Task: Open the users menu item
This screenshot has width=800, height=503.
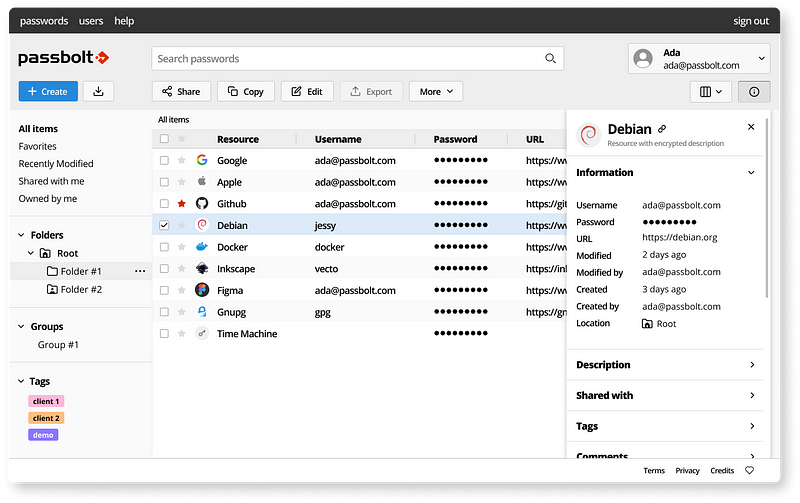Action: pyautogui.click(x=91, y=21)
